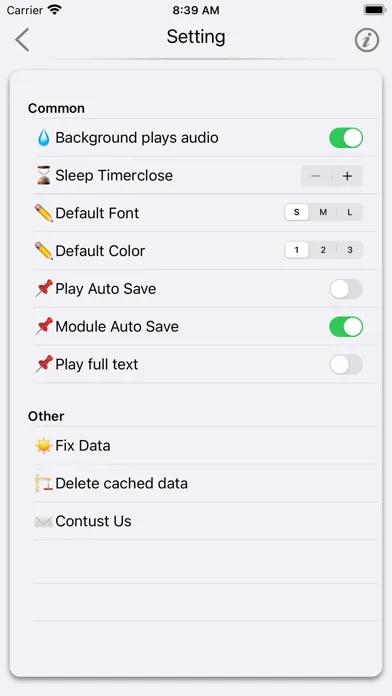Choose Default Color option 3
392x696 pixels.
point(350,250)
